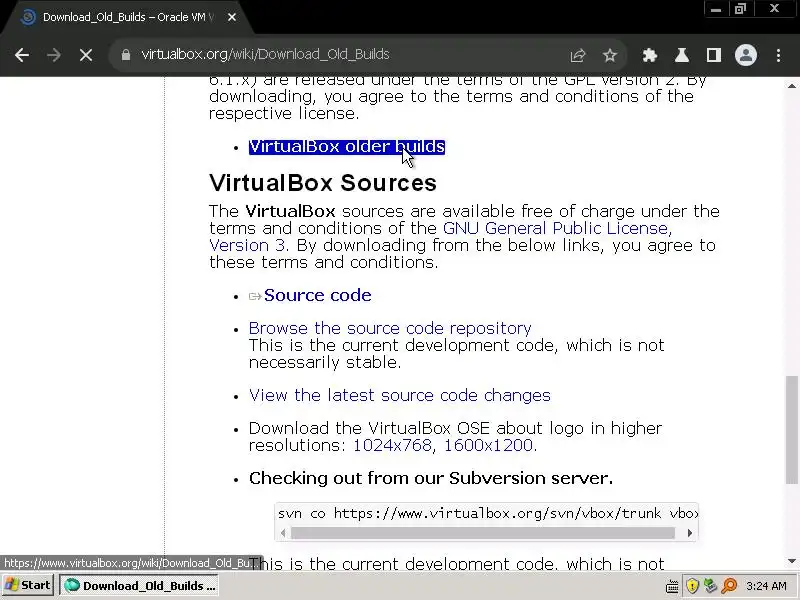The height and width of the screenshot is (600, 800).
Task: Open Chrome three-dot menu
Action: (778, 55)
